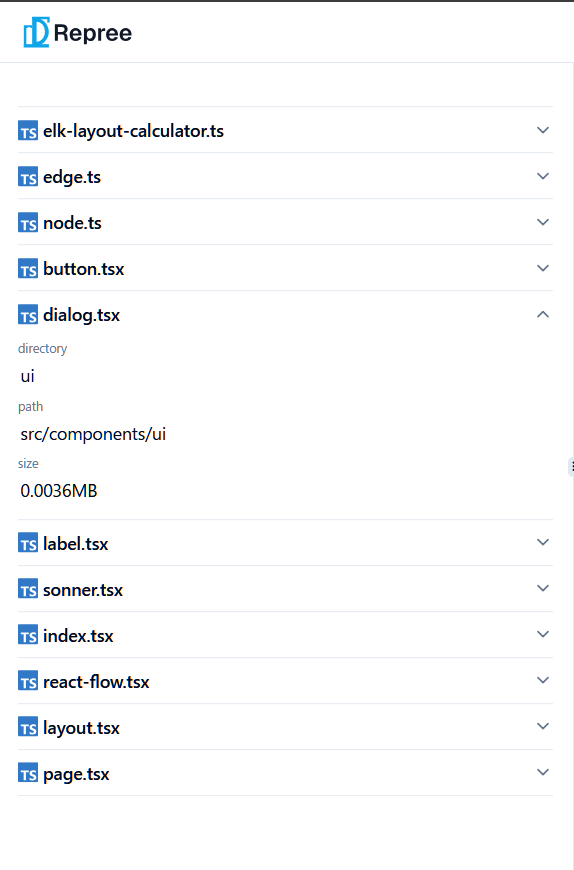Click the TS icon next to edge.ts
The width and height of the screenshot is (574, 870).
pos(28,176)
